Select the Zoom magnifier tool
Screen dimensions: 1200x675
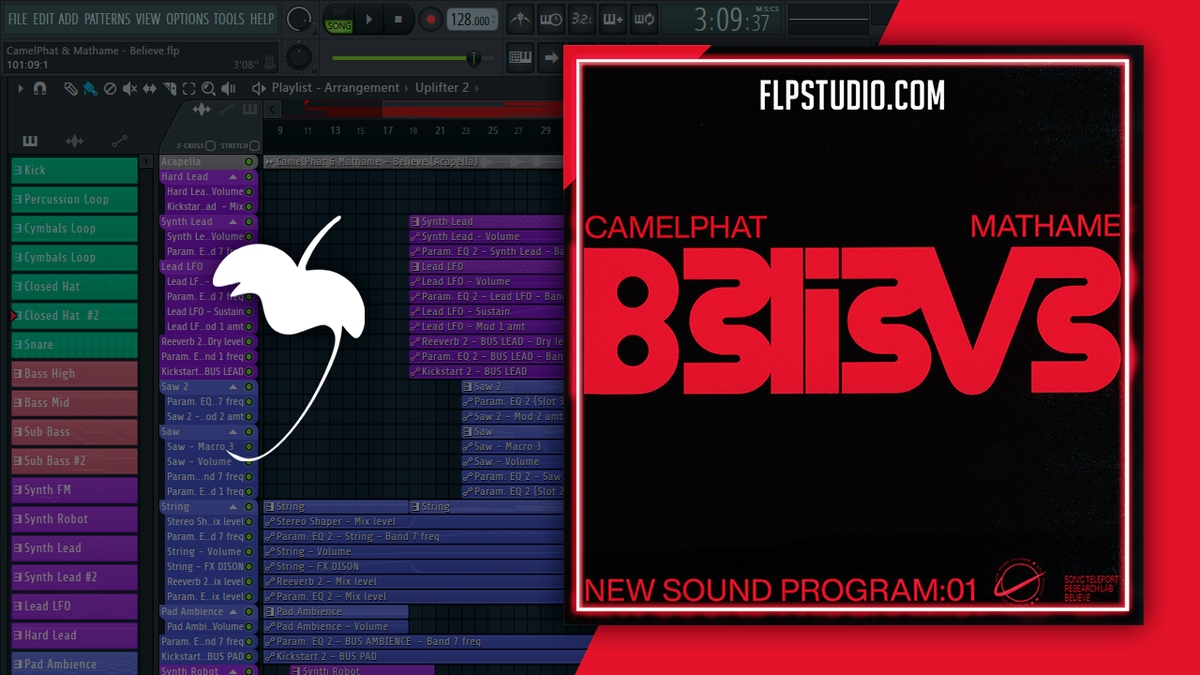pos(209,88)
